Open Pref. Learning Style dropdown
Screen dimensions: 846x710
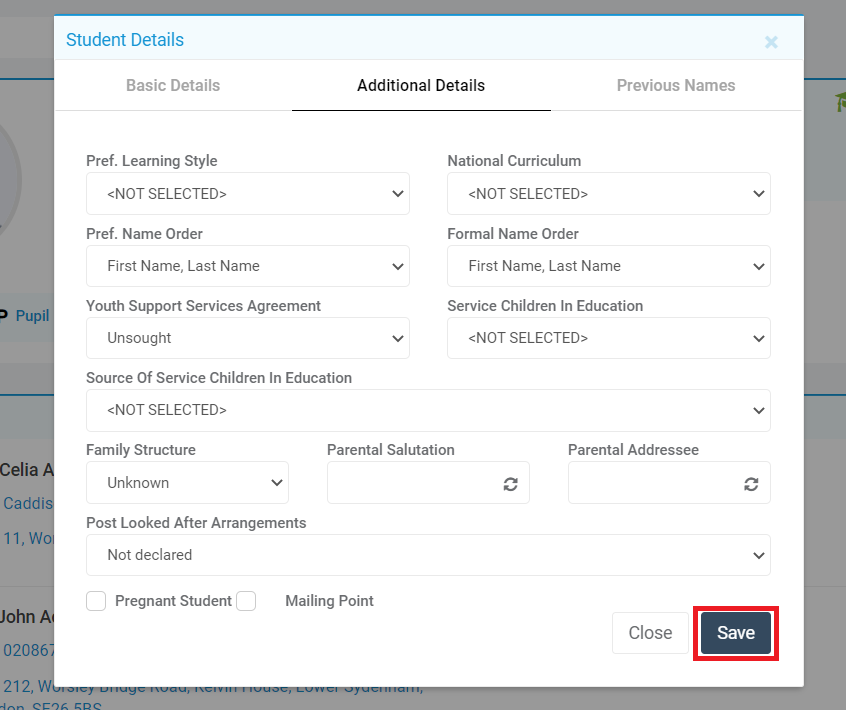tap(248, 194)
